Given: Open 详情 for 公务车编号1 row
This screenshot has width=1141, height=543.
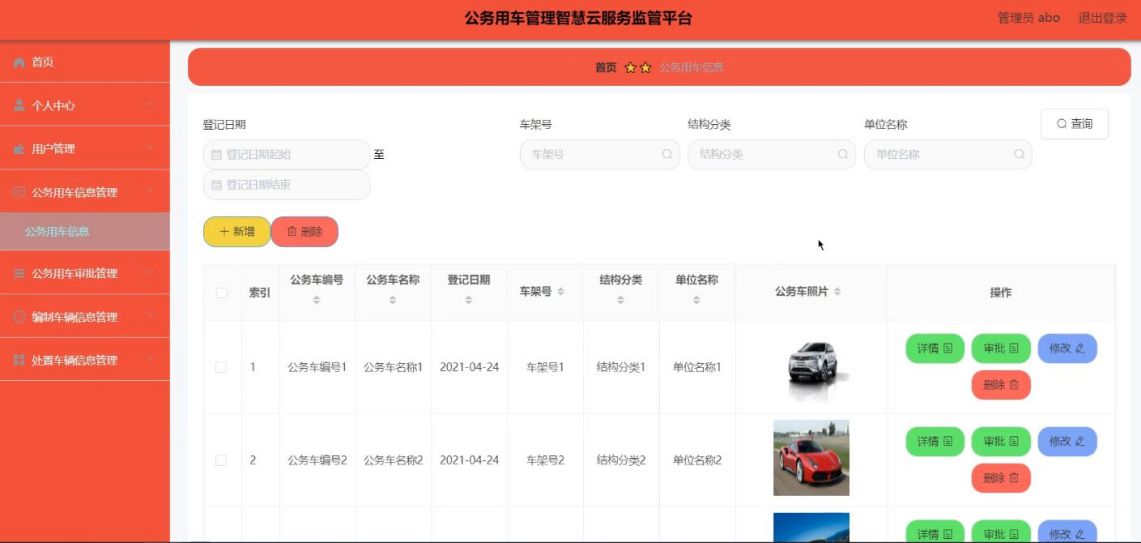Looking at the screenshot, I should [934, 349].
